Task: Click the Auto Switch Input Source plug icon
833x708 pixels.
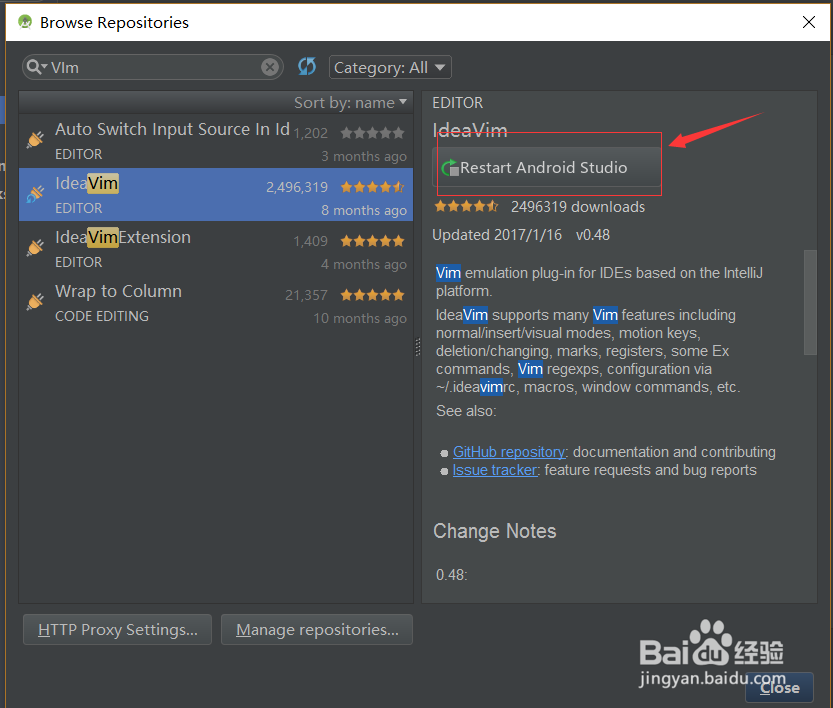Action: tap(36, 140)
